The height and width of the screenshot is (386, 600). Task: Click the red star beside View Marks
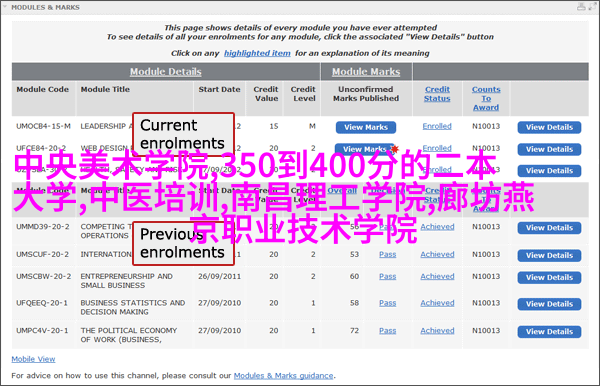pyautogui.click(x=395, y=149)
